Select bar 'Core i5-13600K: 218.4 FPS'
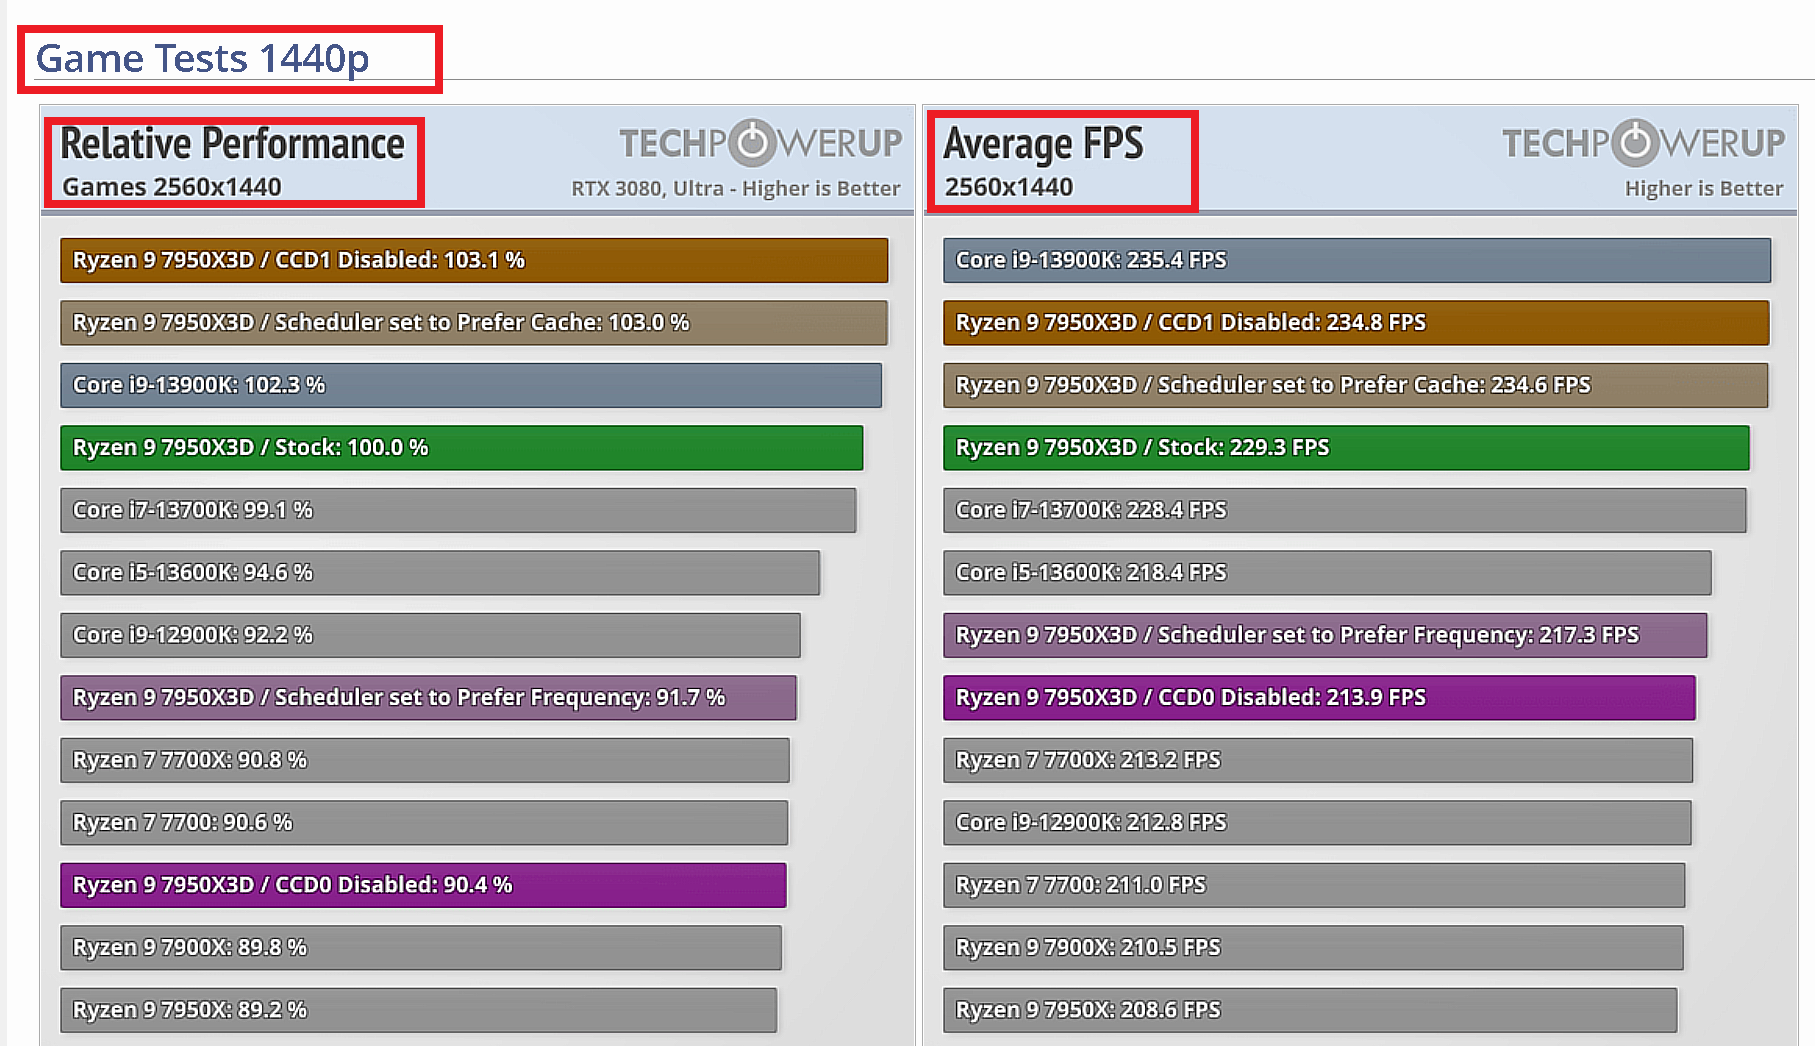This screenshot has height=1046, width=1815. tap(1327, 573)
